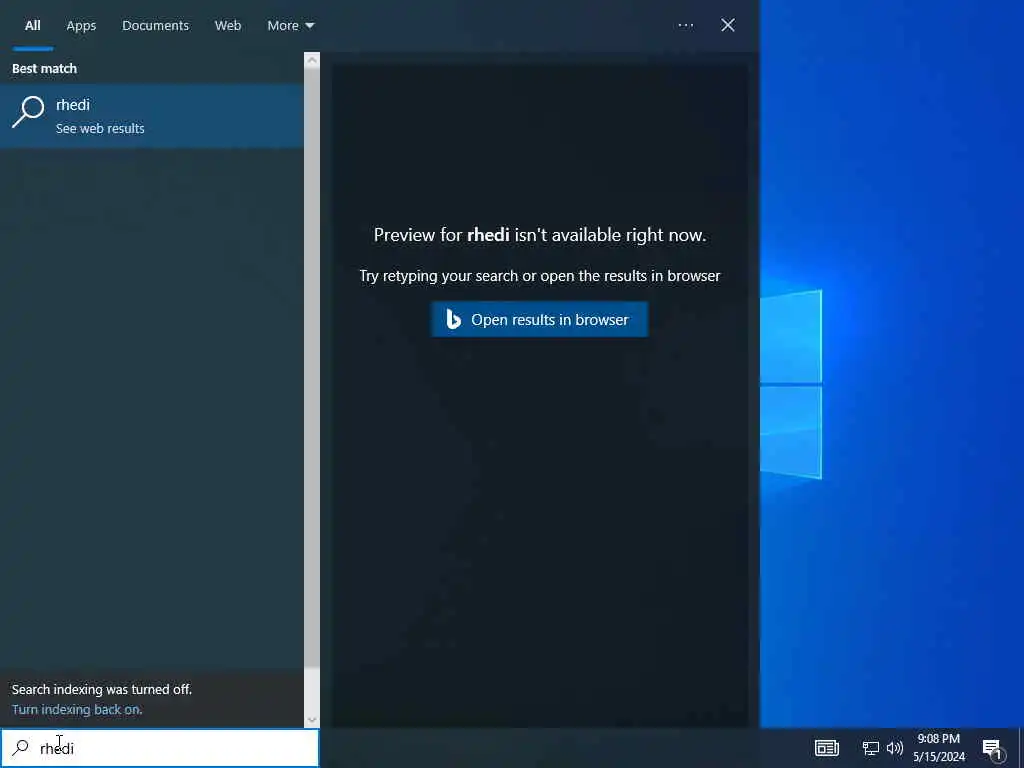The image size is (1024, 768).
Task: Click the Best match heading
Action: 44,69
